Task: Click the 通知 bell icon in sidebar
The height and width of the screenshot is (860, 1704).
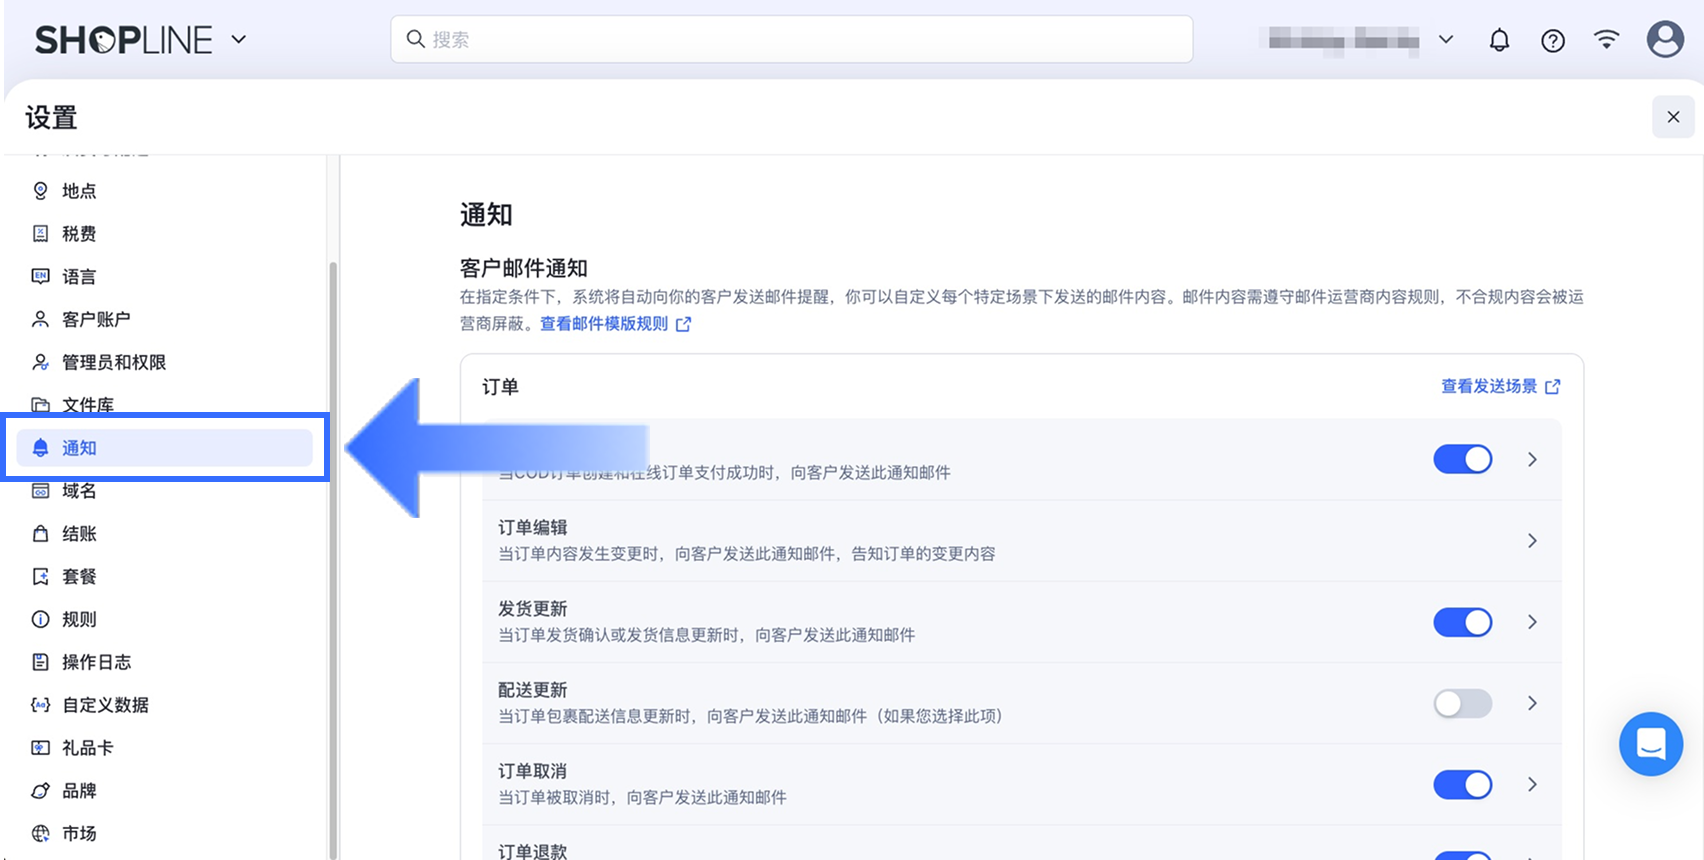Action: [40, 448]
